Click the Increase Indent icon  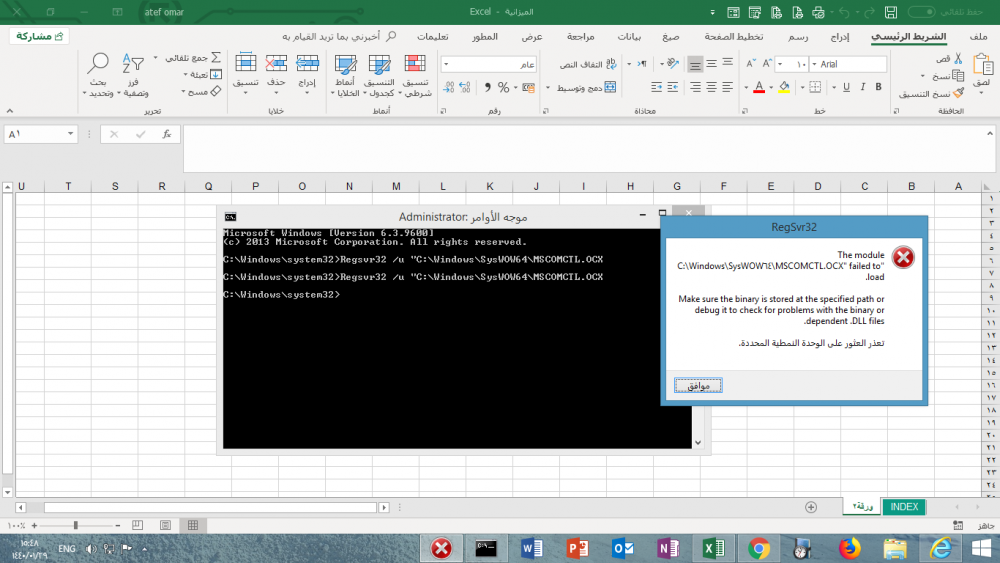point(656,87)
